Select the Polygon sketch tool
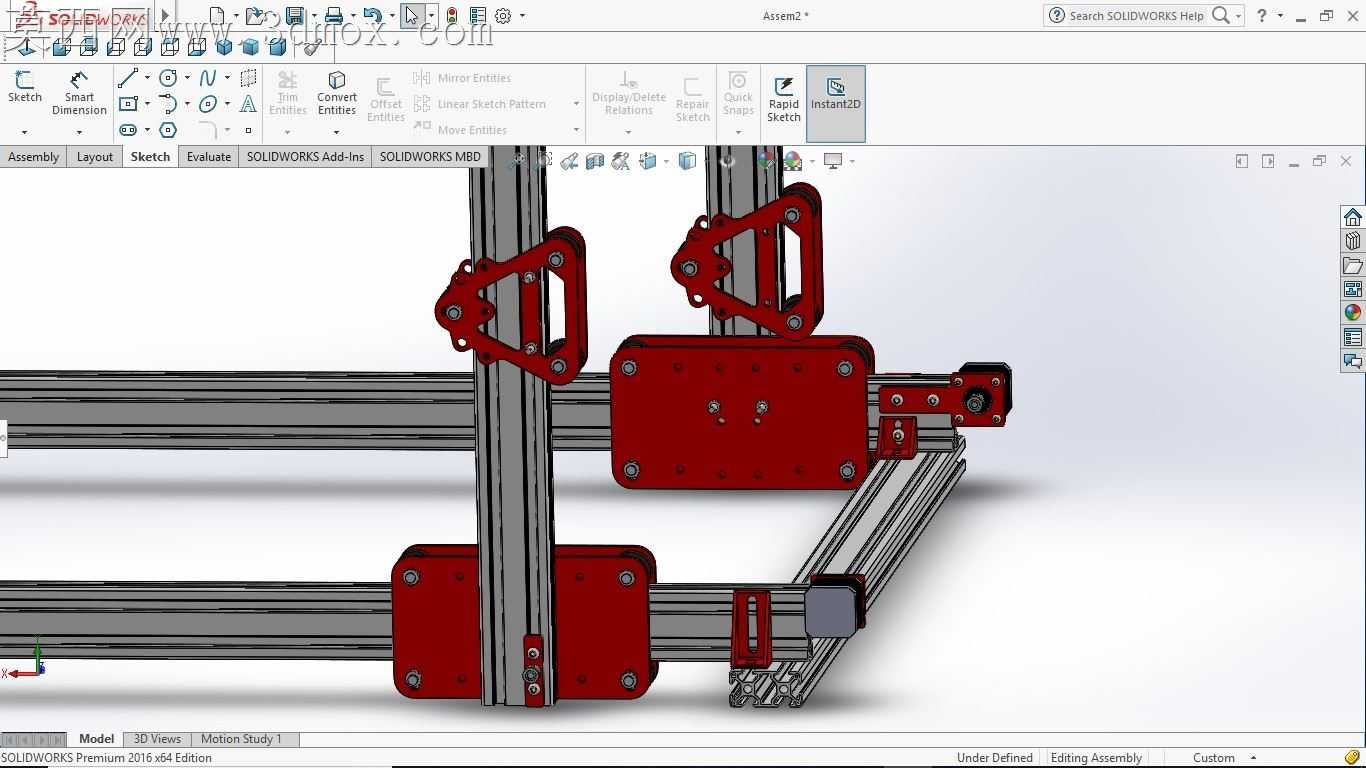Screen dimensions: 1366x768 click(x=168, y=130)
